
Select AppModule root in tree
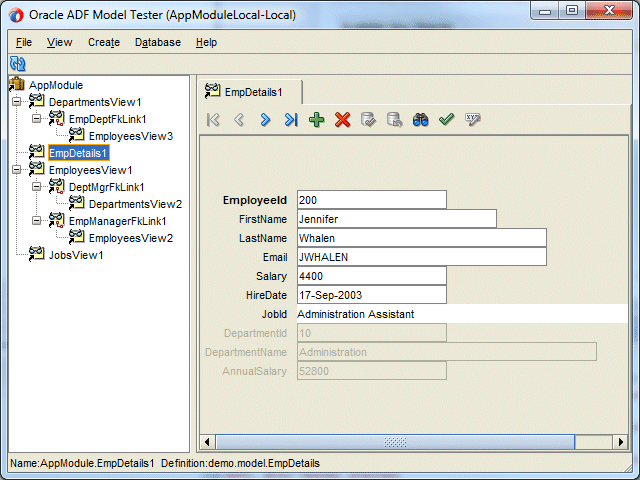click(x=56, y=85)
